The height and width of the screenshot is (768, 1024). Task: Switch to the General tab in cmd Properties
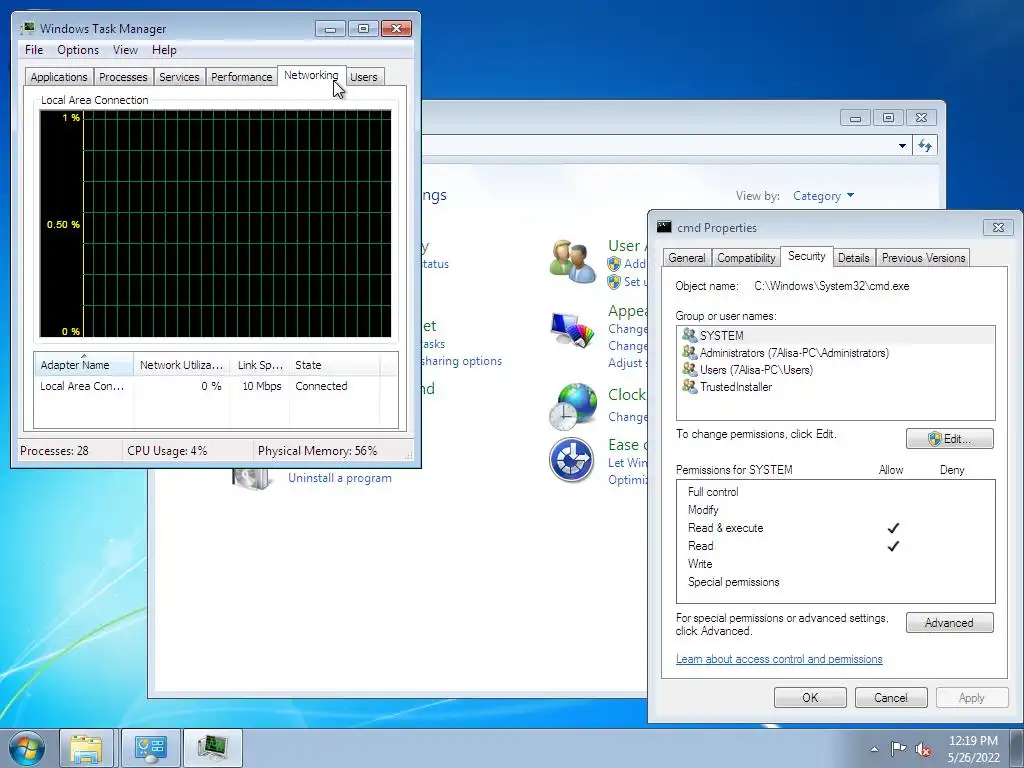pyautogui.click(x=687, y=258)
